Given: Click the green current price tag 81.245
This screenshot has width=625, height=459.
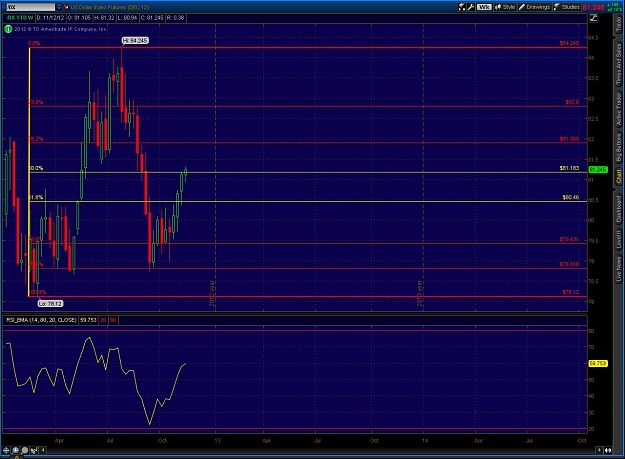Looking at the screenshot, I should 598,169.
